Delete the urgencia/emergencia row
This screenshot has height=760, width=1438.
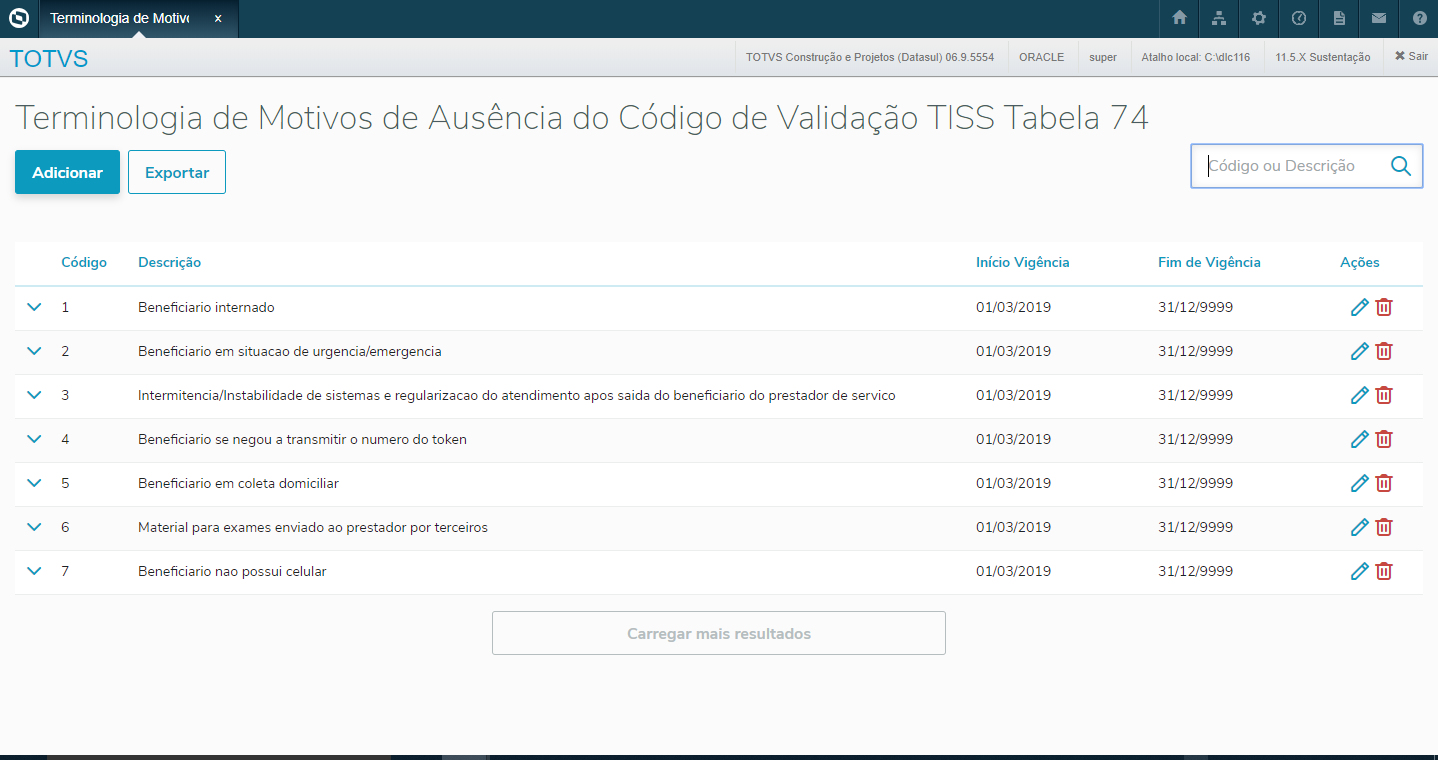(x=1384, y=351)
